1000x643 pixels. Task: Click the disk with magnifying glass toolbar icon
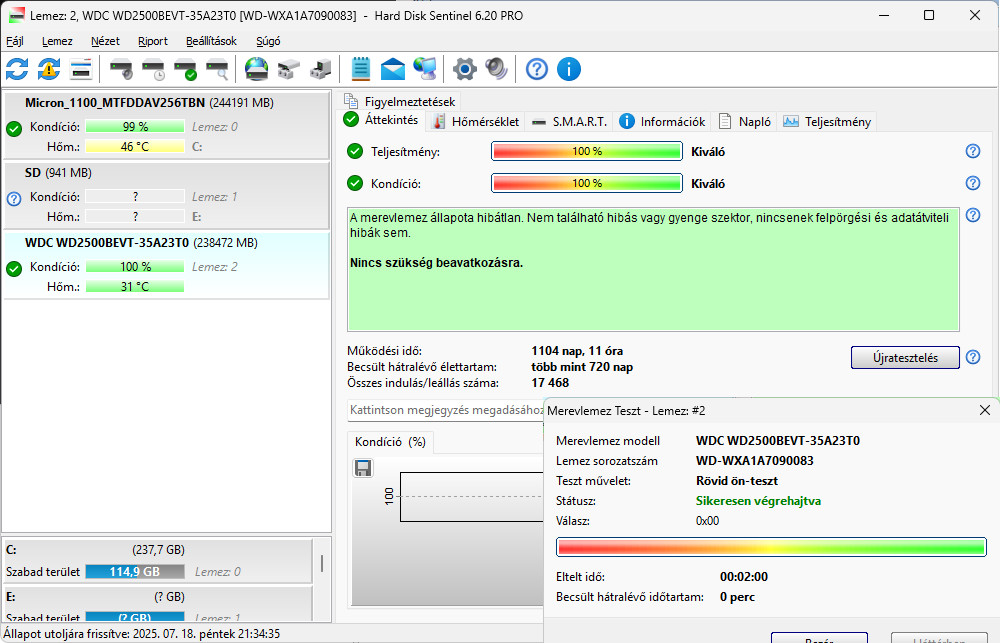(x=217, y=69)
